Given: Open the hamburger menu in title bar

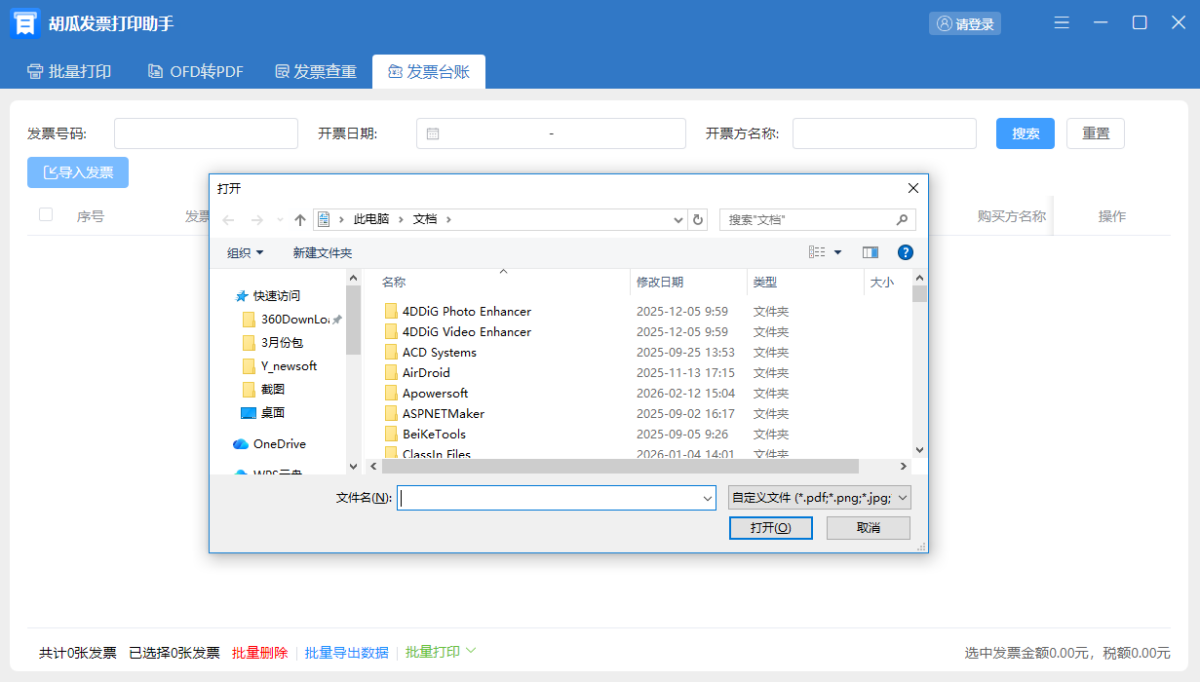Looking at the screenshot, I should (1062, 23).
